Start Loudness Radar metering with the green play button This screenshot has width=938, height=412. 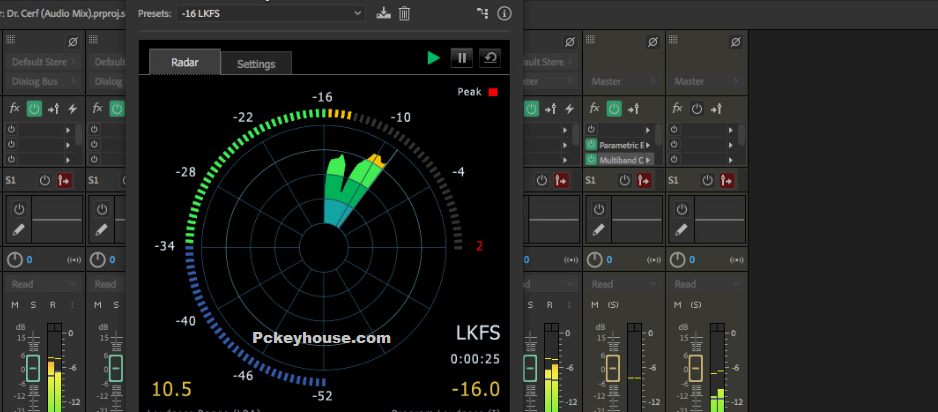click(x=434, y=58)
